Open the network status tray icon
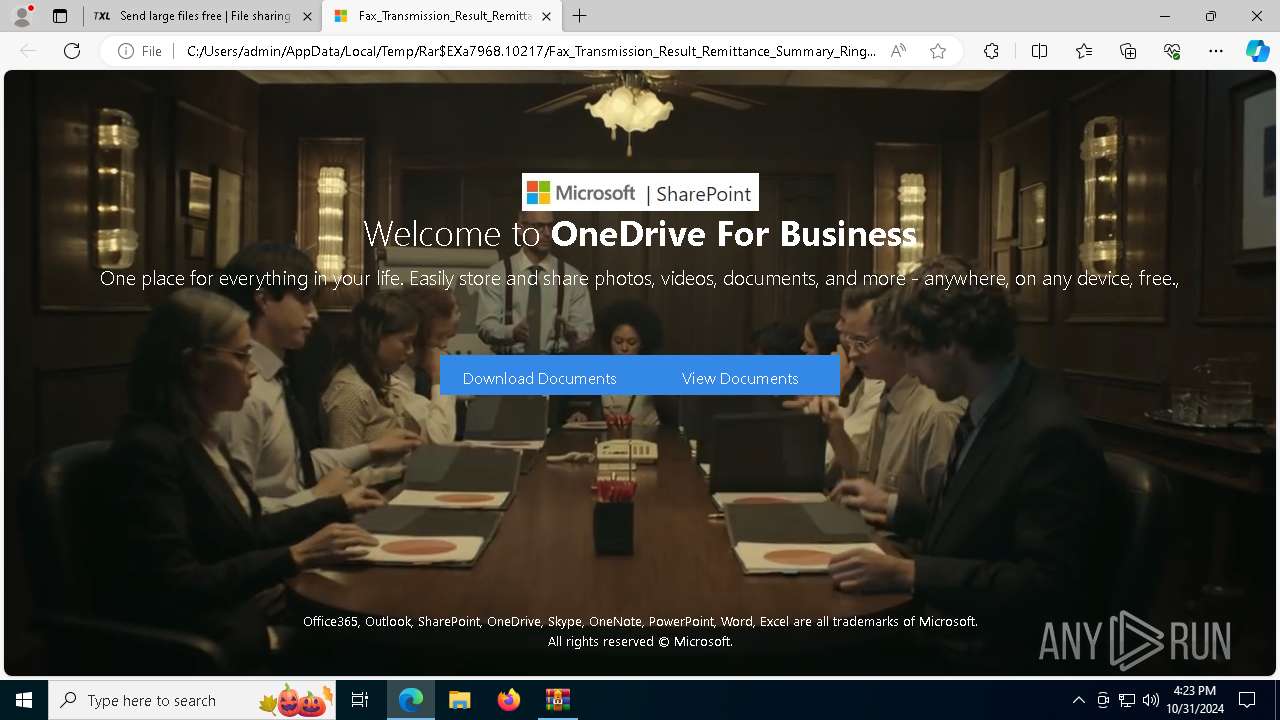The width and height of the screenshot is (1280, 720). coord(1127,700)
